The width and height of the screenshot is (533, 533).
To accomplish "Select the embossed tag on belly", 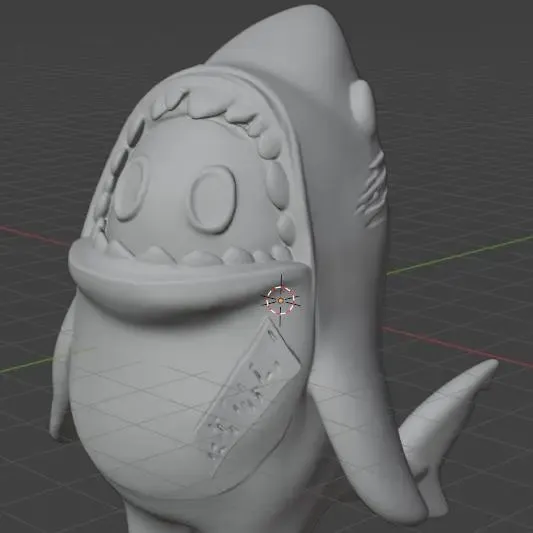I will point(248,398).
